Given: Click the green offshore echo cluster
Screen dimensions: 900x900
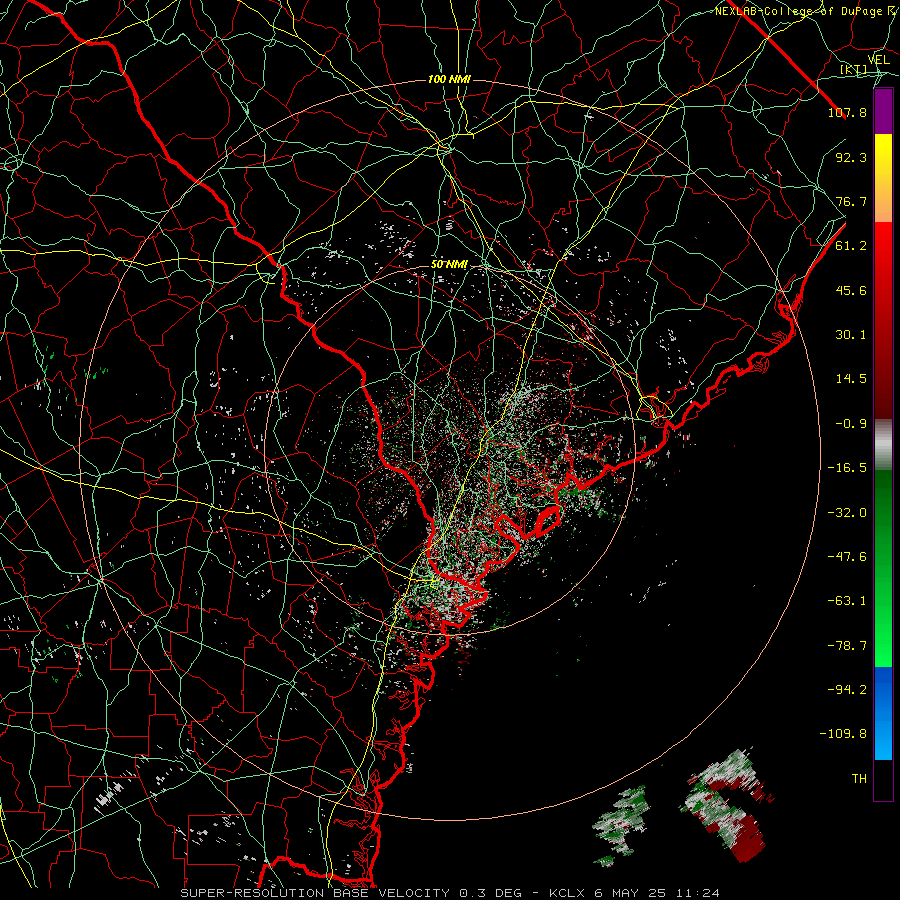Looking at the screenshot, I should pyautogui.click(x=622, y=824).
